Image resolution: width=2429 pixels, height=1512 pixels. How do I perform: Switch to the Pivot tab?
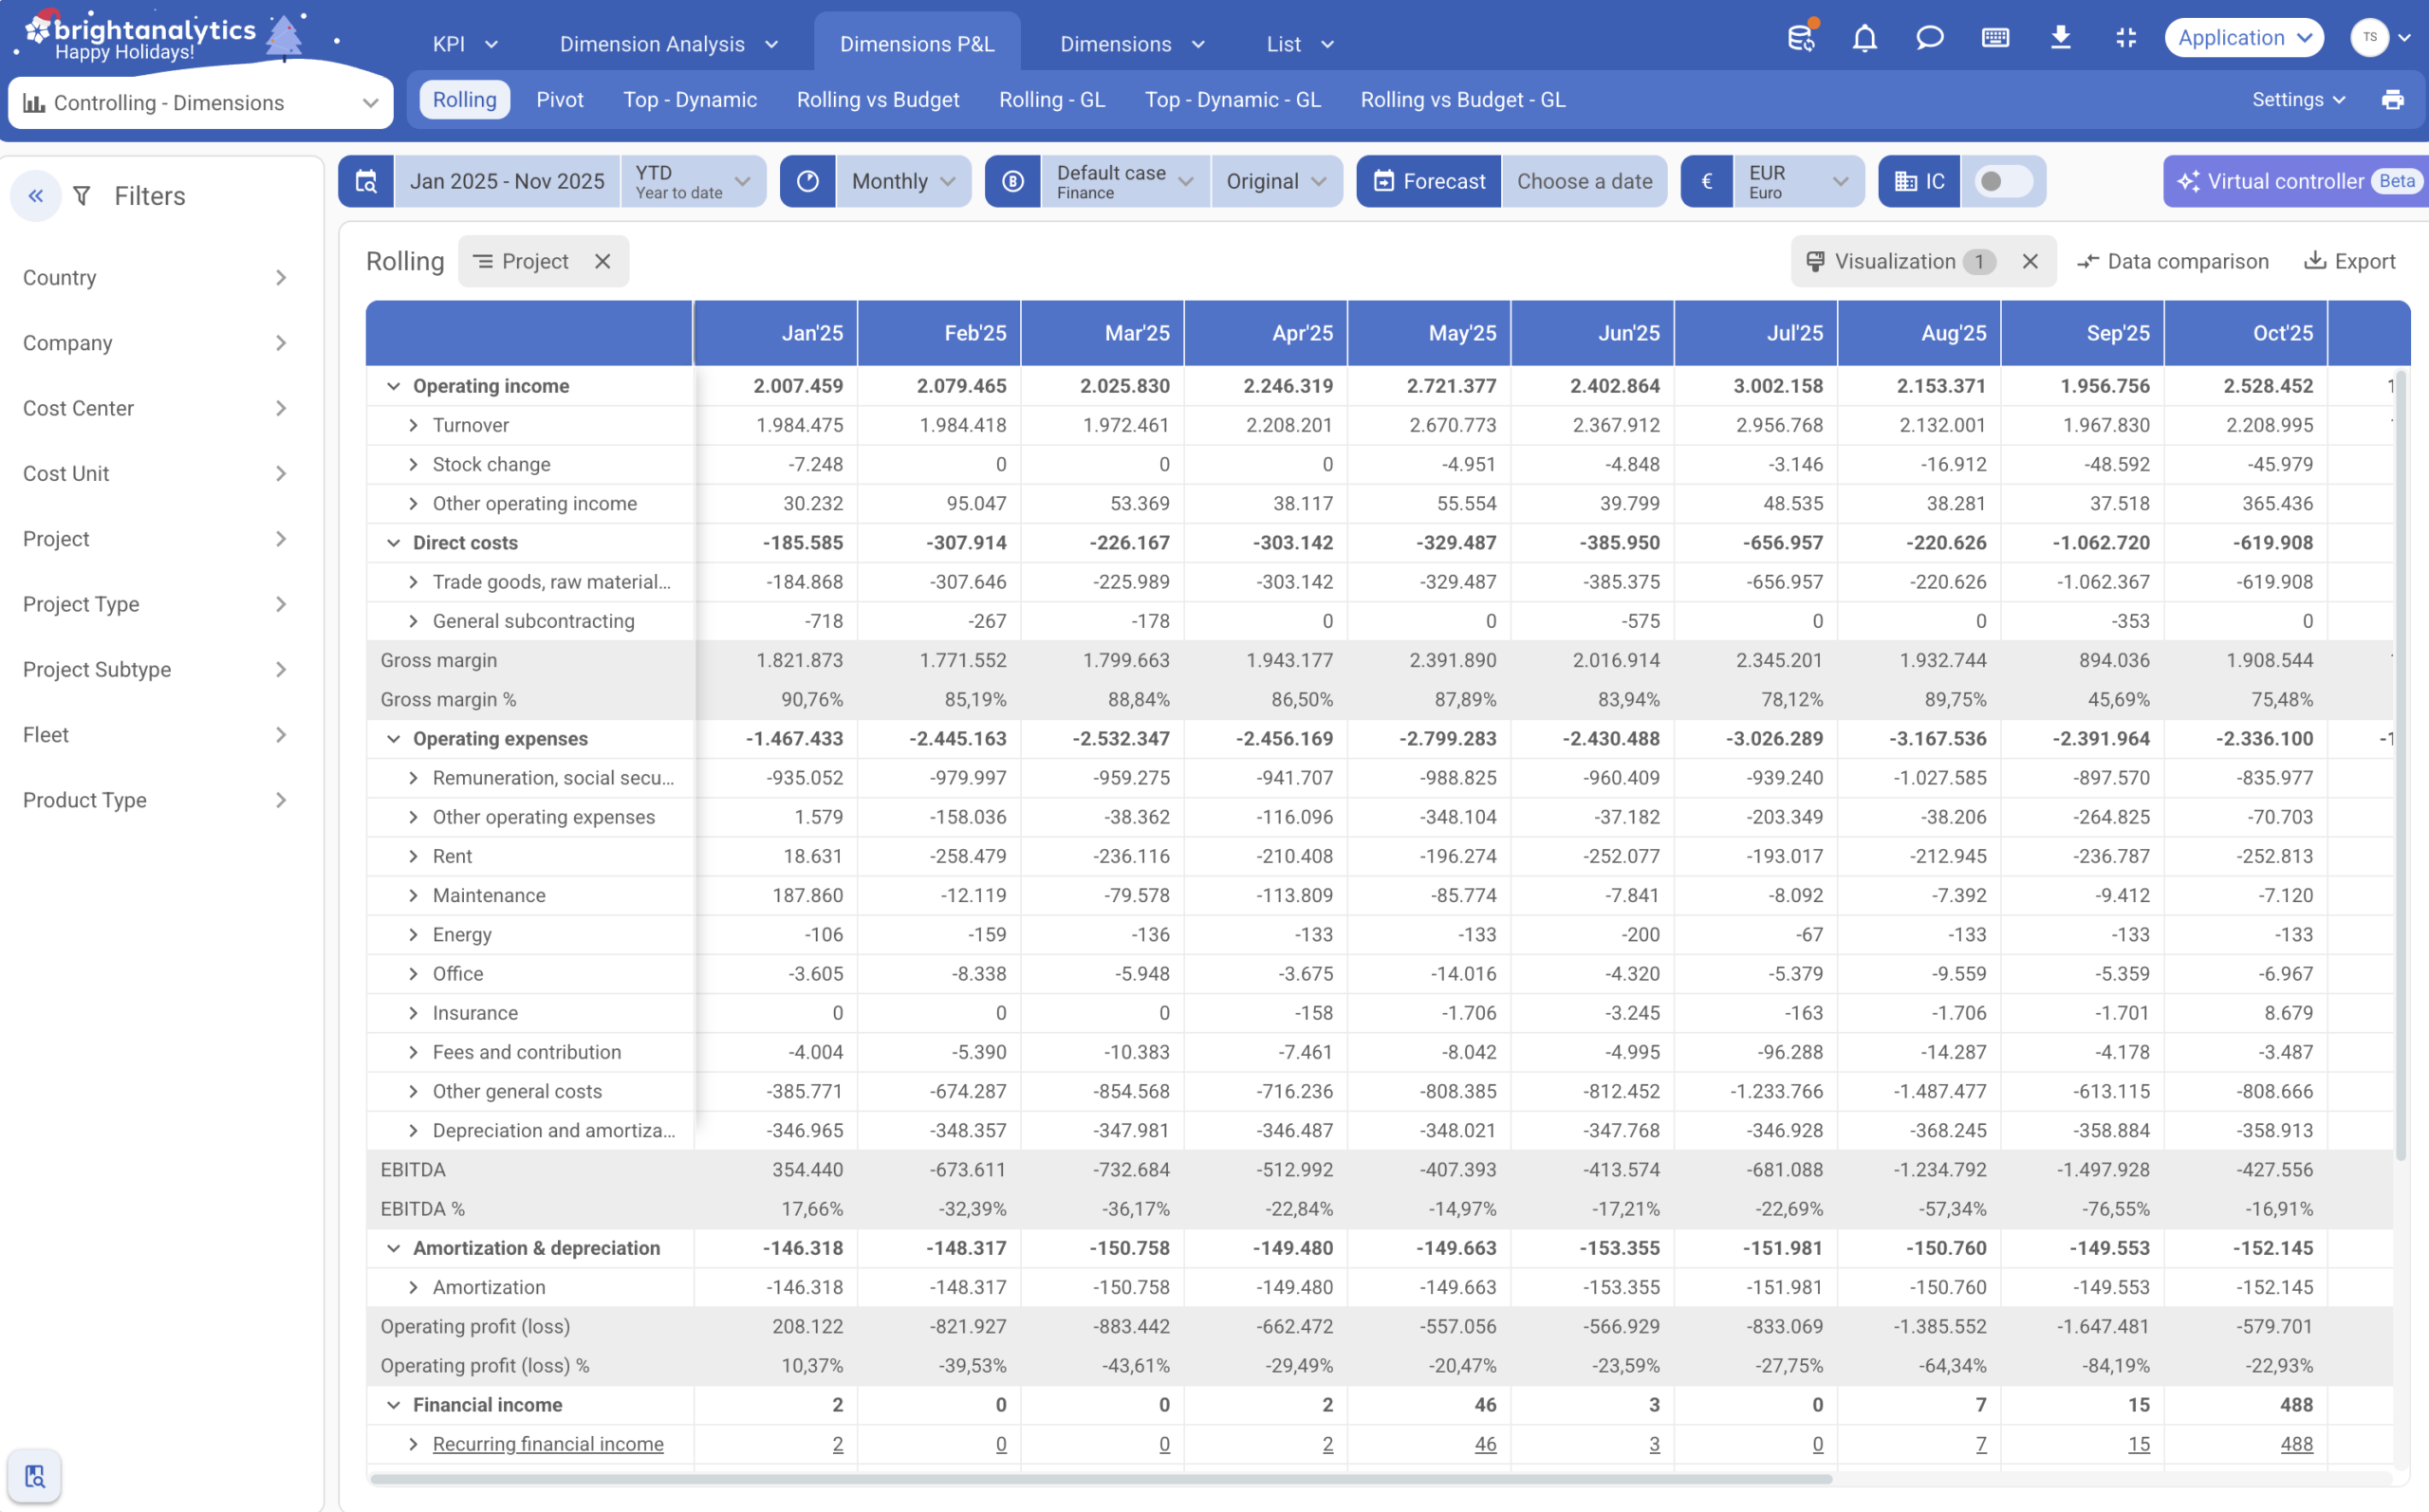tap(559, 100)
